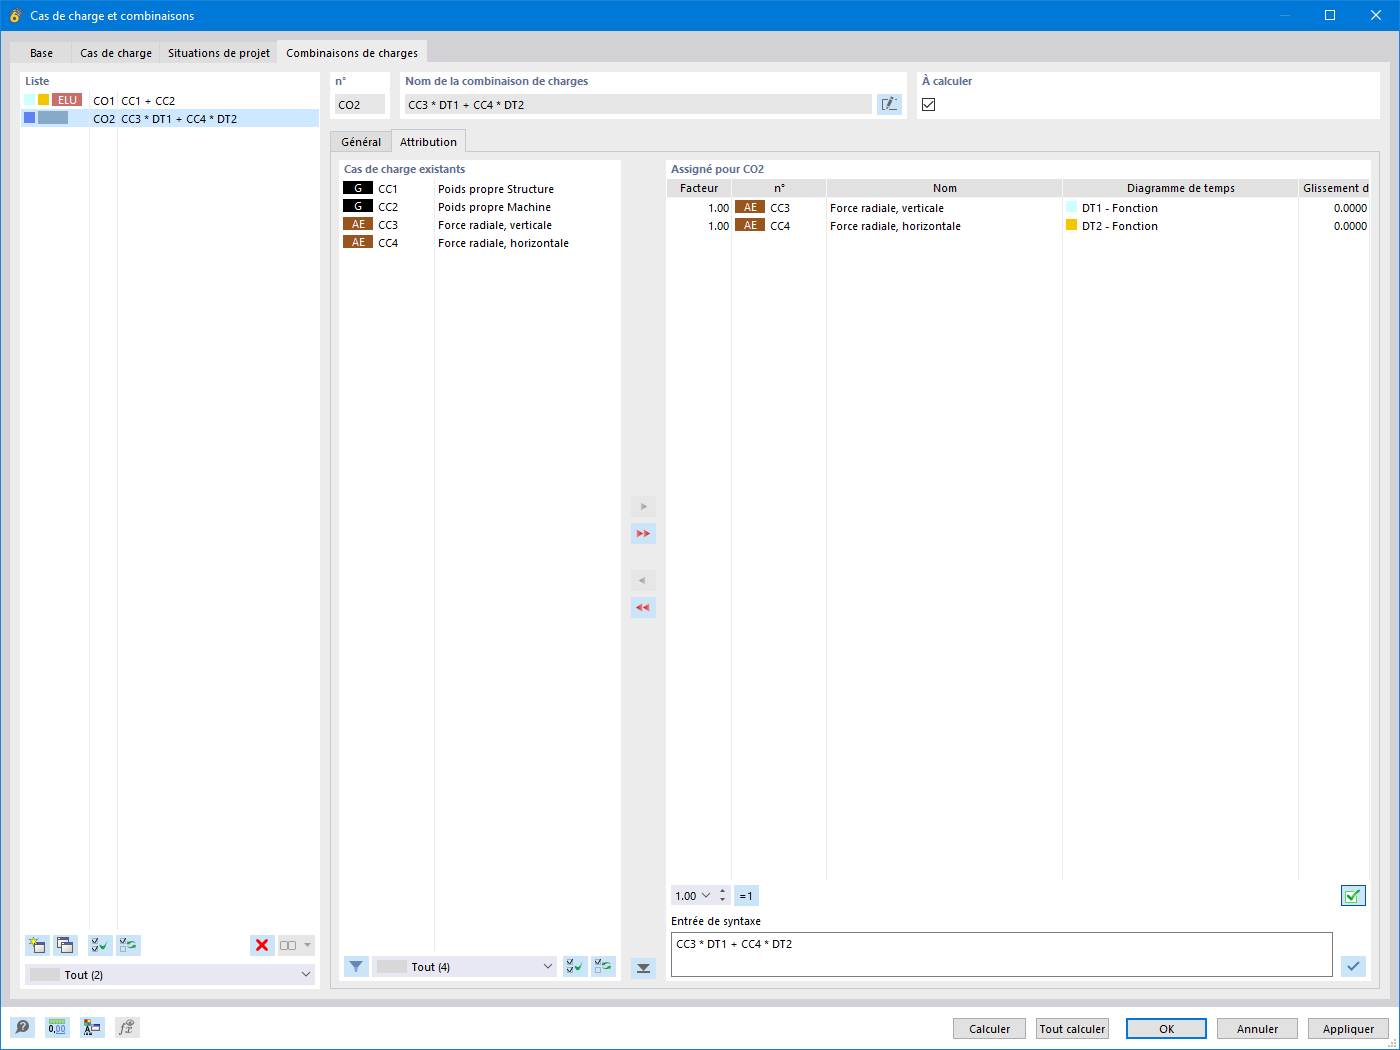Click the Entrée de syntaxe text field
The width and height of the screenshot is (1400, 1050).
(x=1001, y=954)
